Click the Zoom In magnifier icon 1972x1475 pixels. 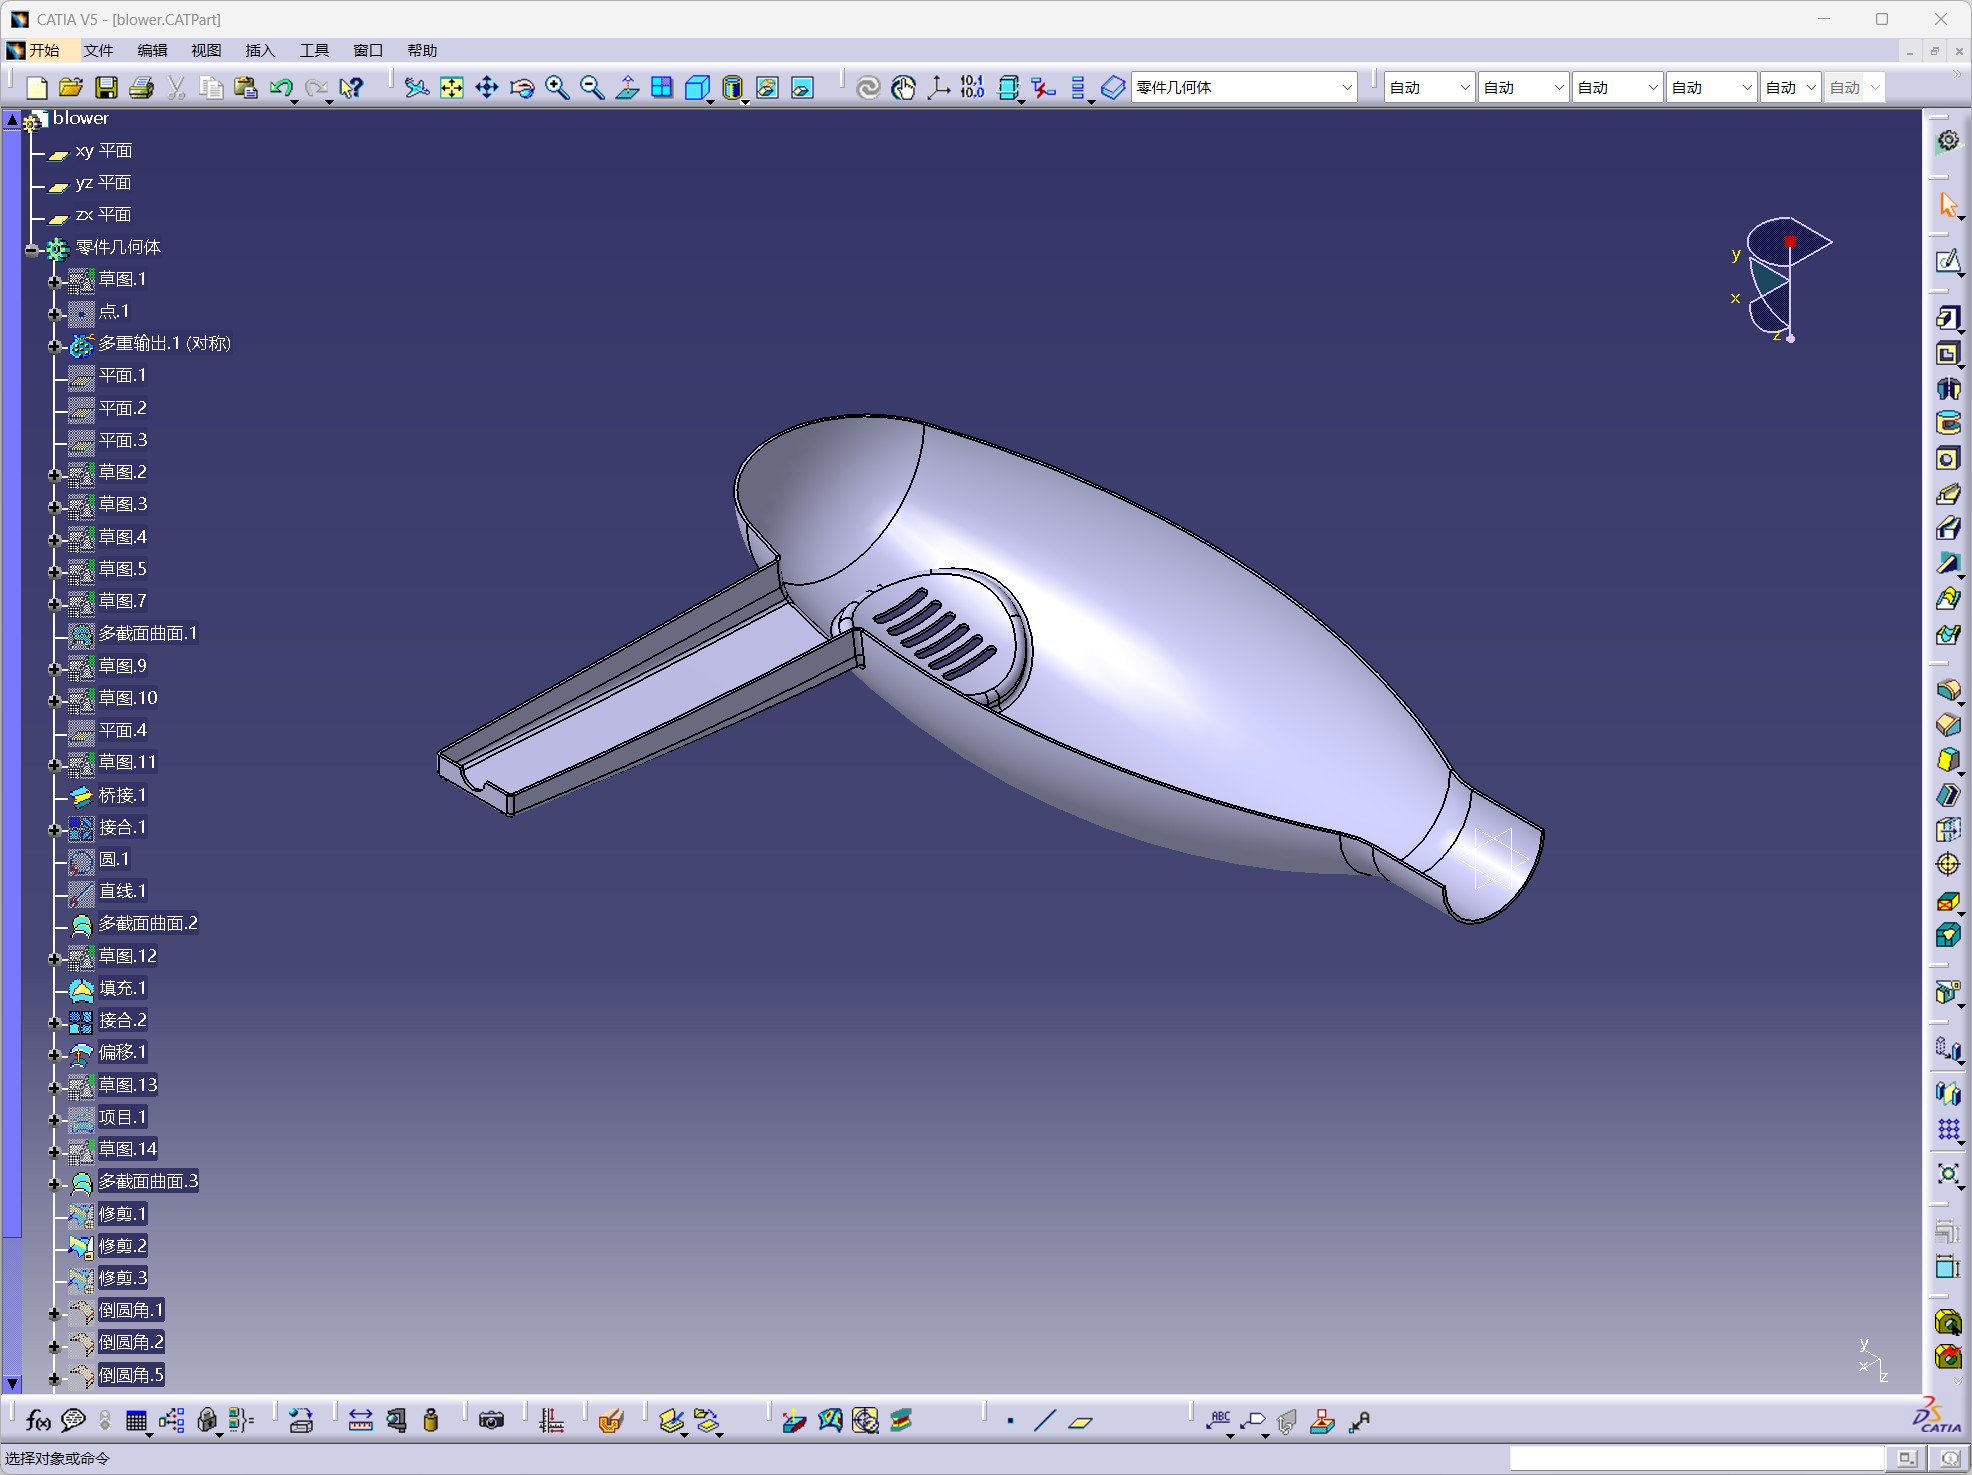[x=557, y=88]
